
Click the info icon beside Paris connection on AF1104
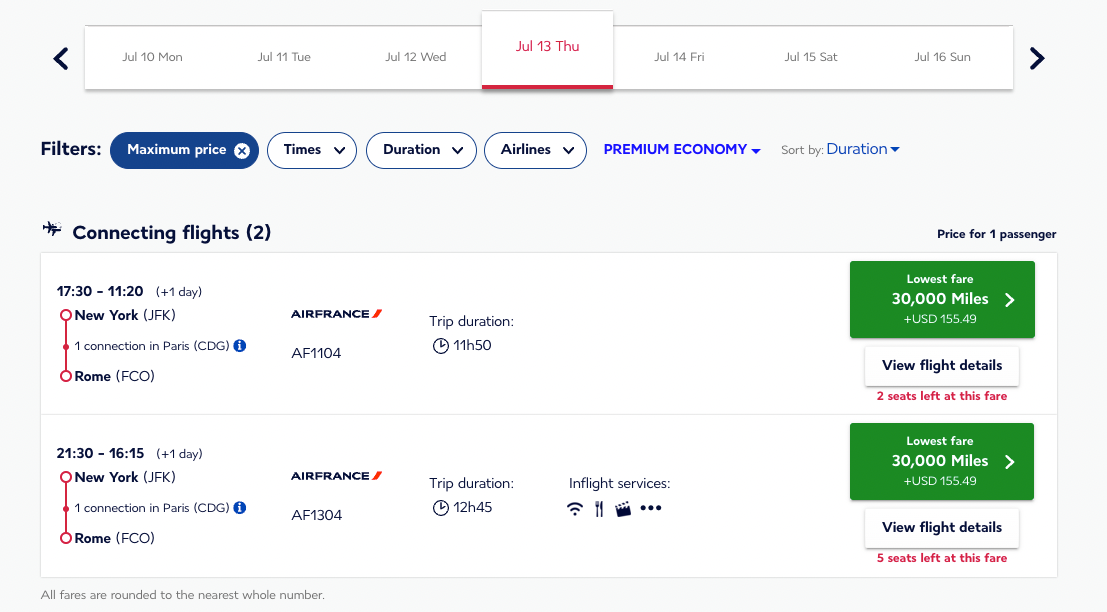[x=238, y=345]
